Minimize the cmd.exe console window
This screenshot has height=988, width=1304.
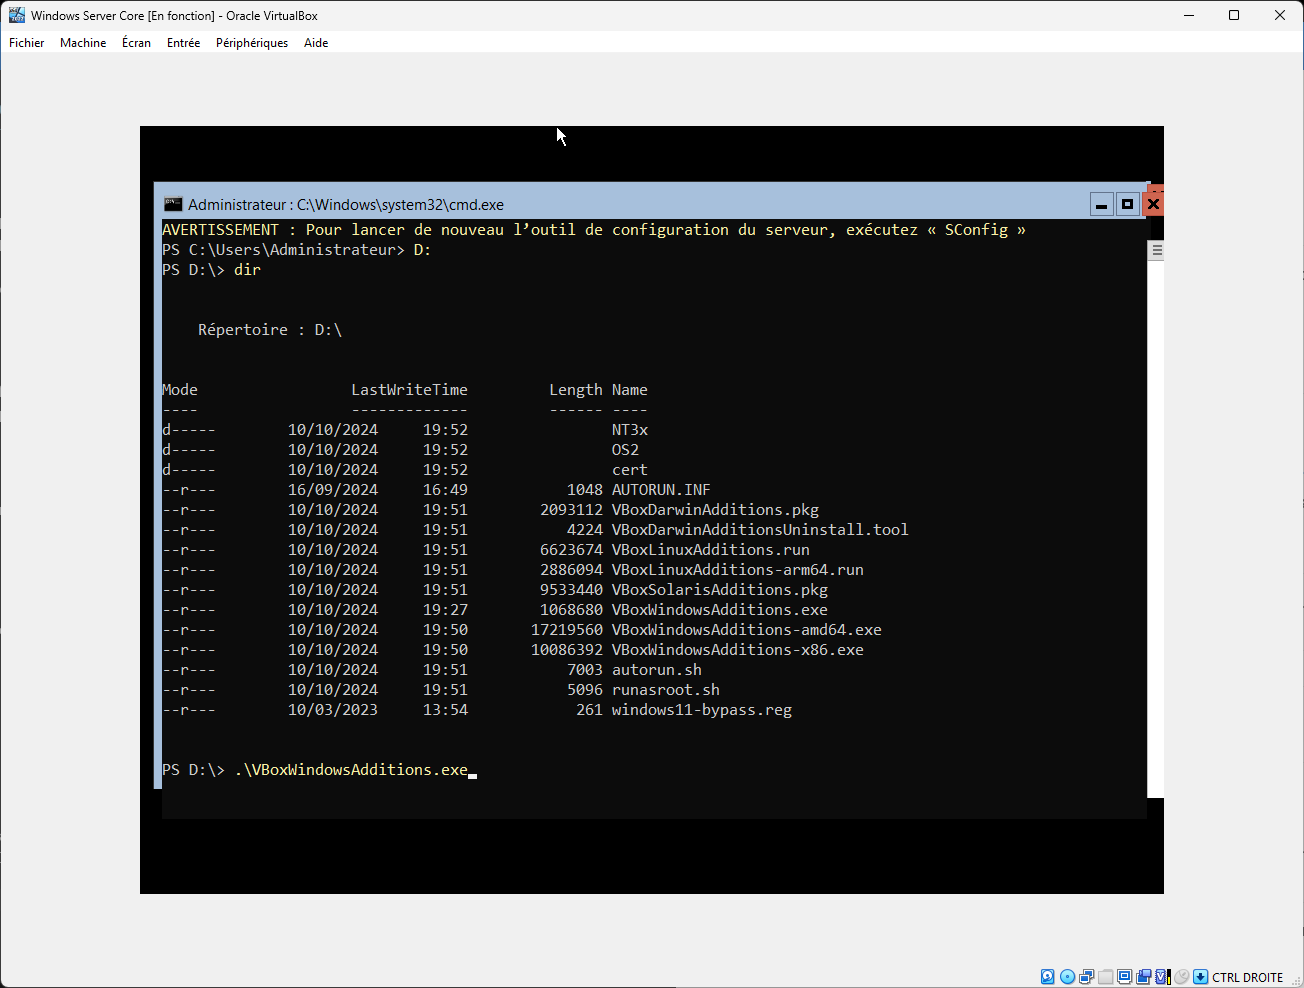pyautogui.click(x=1101, y=204)
